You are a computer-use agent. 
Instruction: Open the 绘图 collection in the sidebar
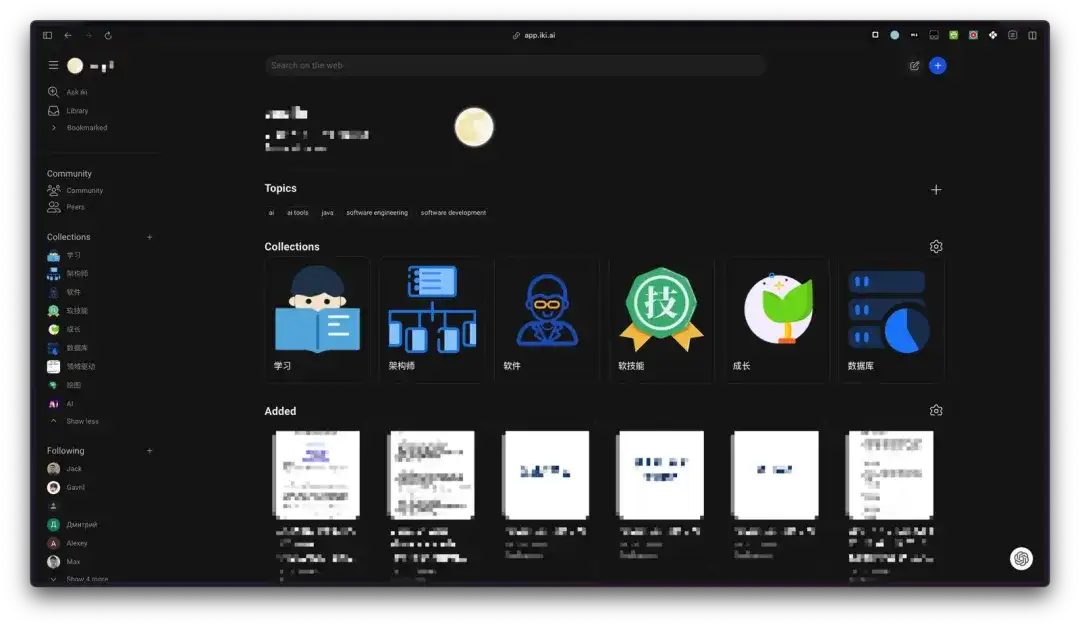tap(64, 385)
